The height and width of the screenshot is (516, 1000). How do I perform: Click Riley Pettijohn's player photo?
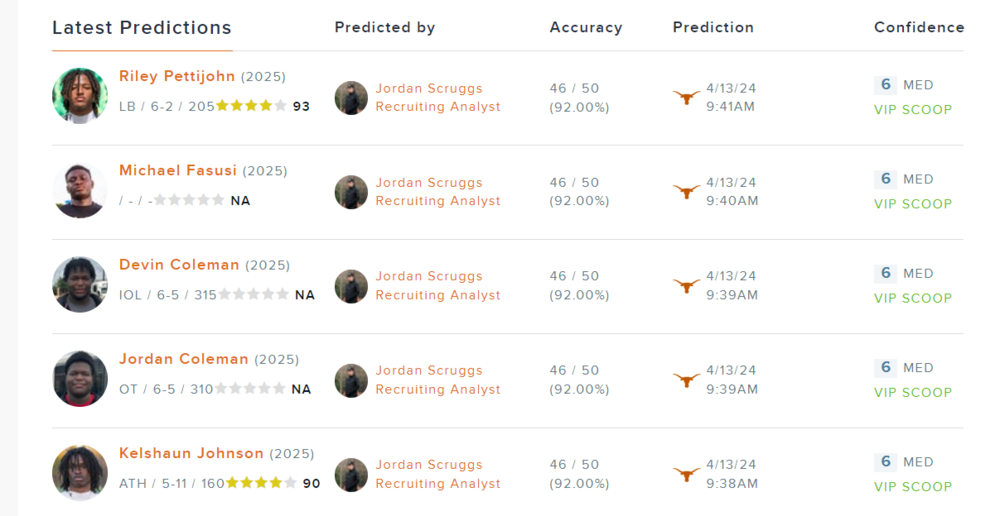80,96
